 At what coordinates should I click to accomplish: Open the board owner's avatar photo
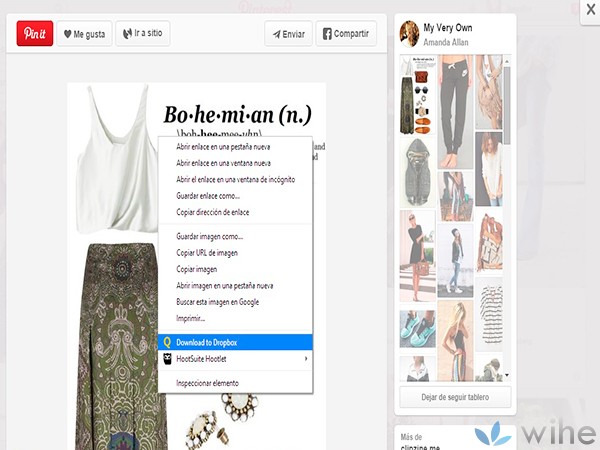[x=409, y=34]
